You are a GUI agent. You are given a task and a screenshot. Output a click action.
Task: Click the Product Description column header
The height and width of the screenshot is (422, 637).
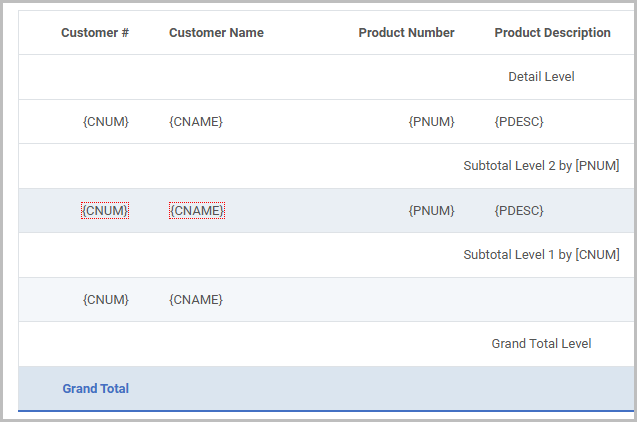pos(552,32)
